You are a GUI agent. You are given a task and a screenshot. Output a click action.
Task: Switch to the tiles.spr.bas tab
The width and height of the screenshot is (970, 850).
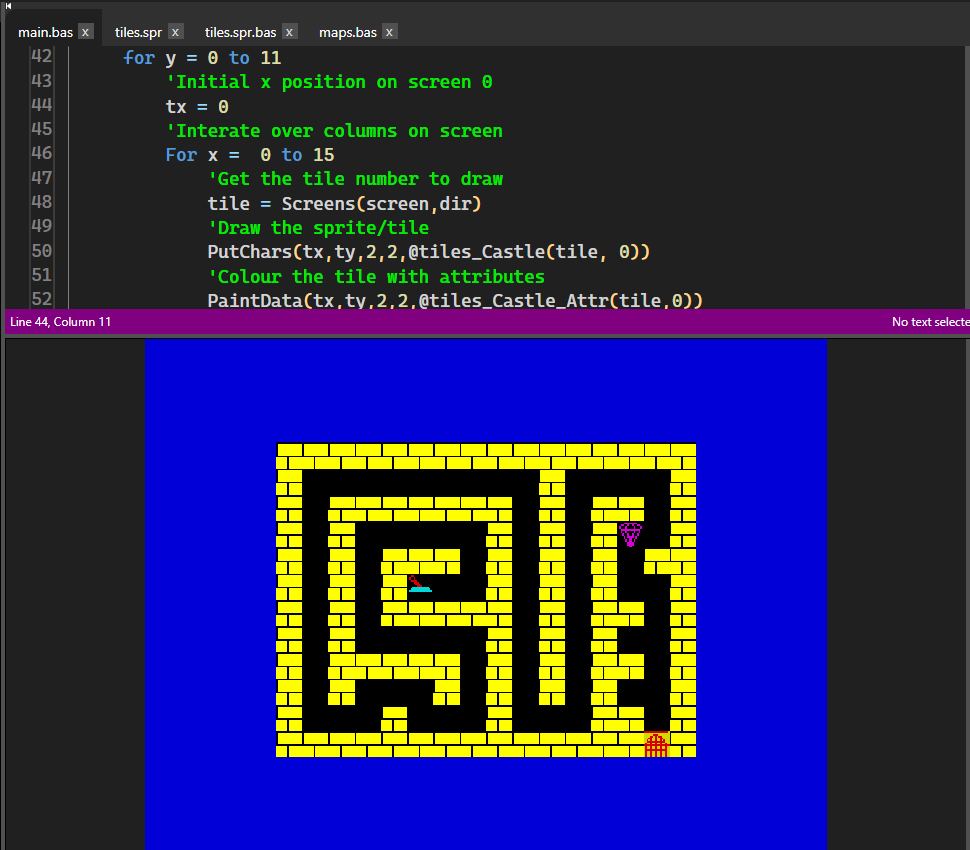coord(240,33)
